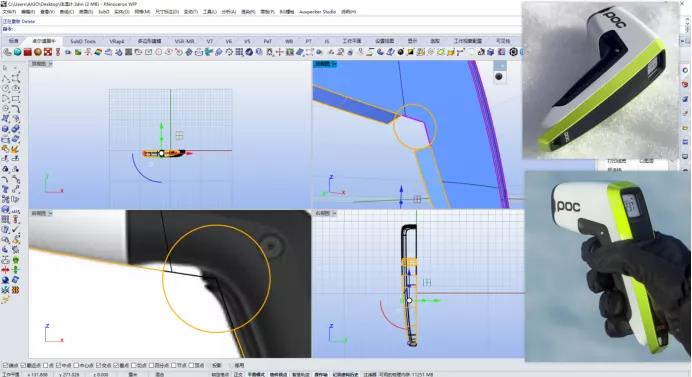Toggle 智慧轨迹 in status bar
The width and height of the screenshot is (692, 377).
click(301, 374)
